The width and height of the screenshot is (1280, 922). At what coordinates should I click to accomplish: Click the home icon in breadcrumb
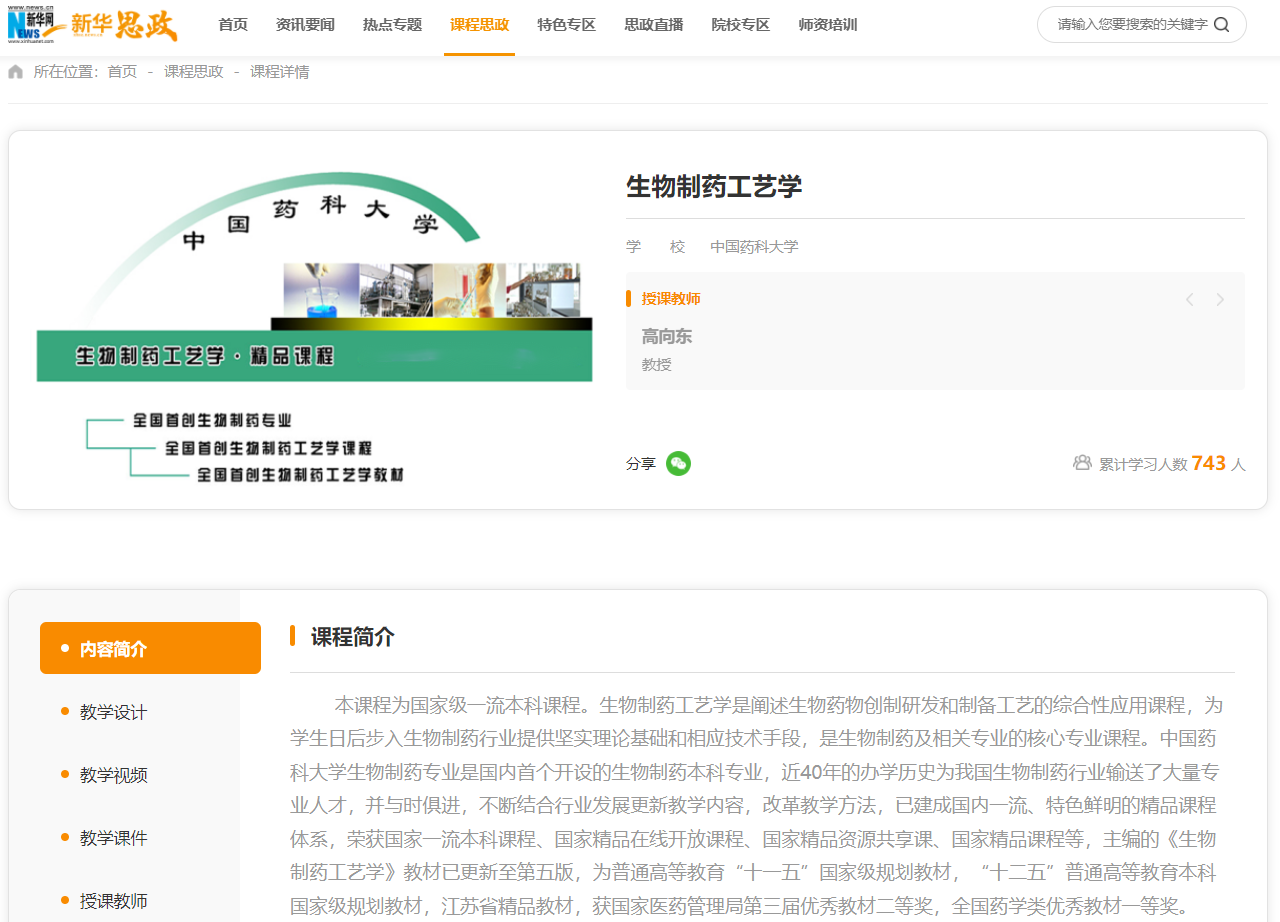[15, 72]
